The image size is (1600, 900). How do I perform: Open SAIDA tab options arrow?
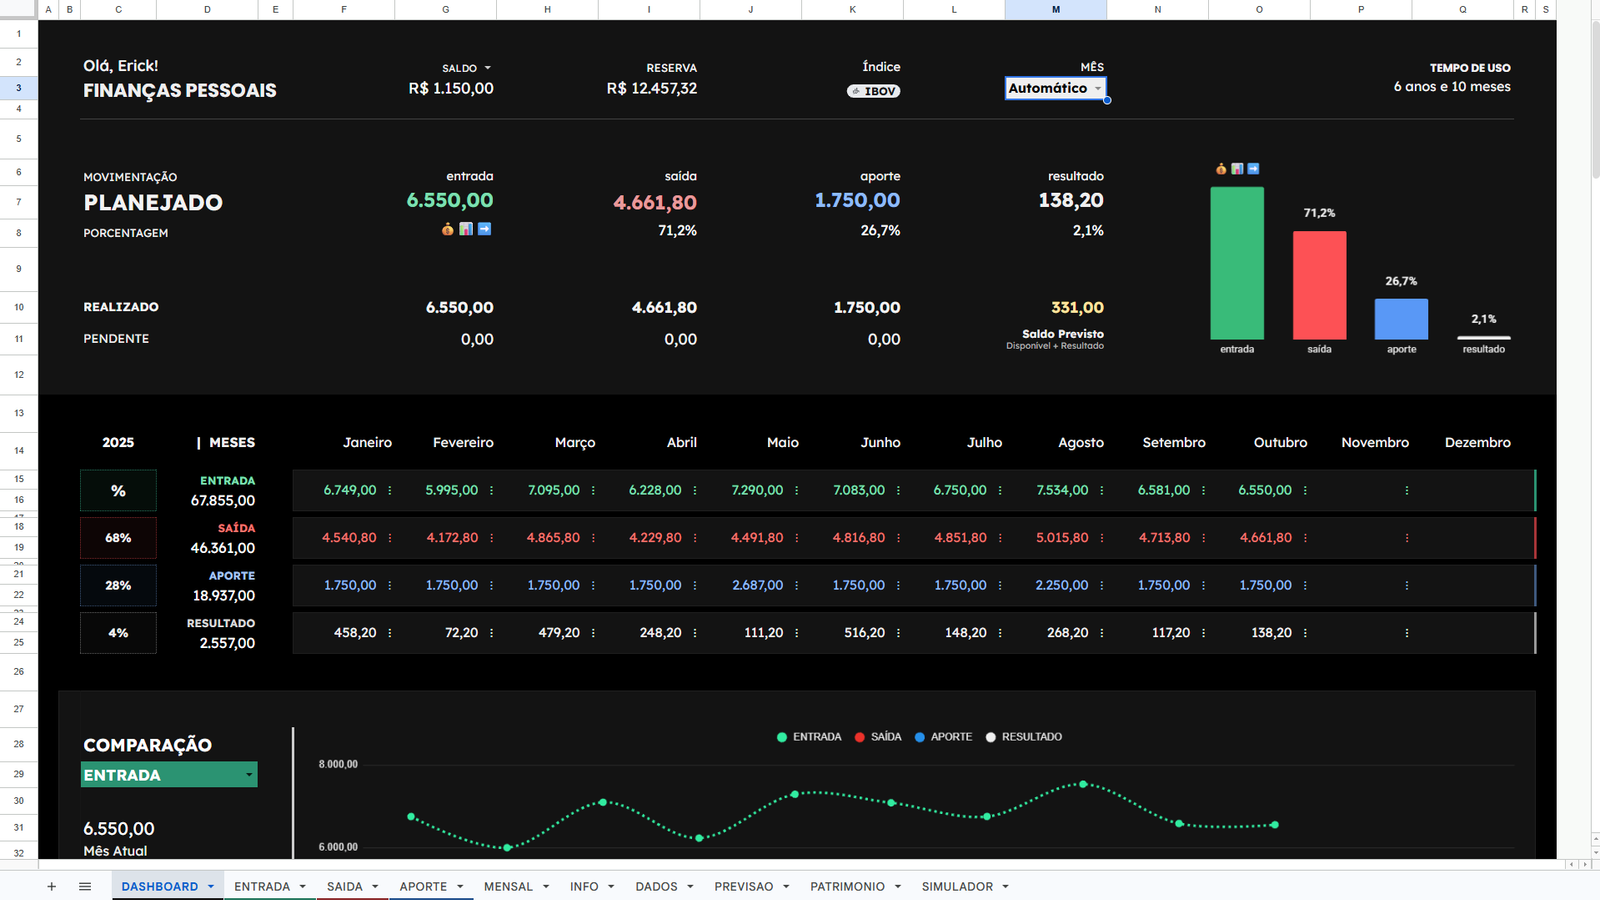click(375, 887)
